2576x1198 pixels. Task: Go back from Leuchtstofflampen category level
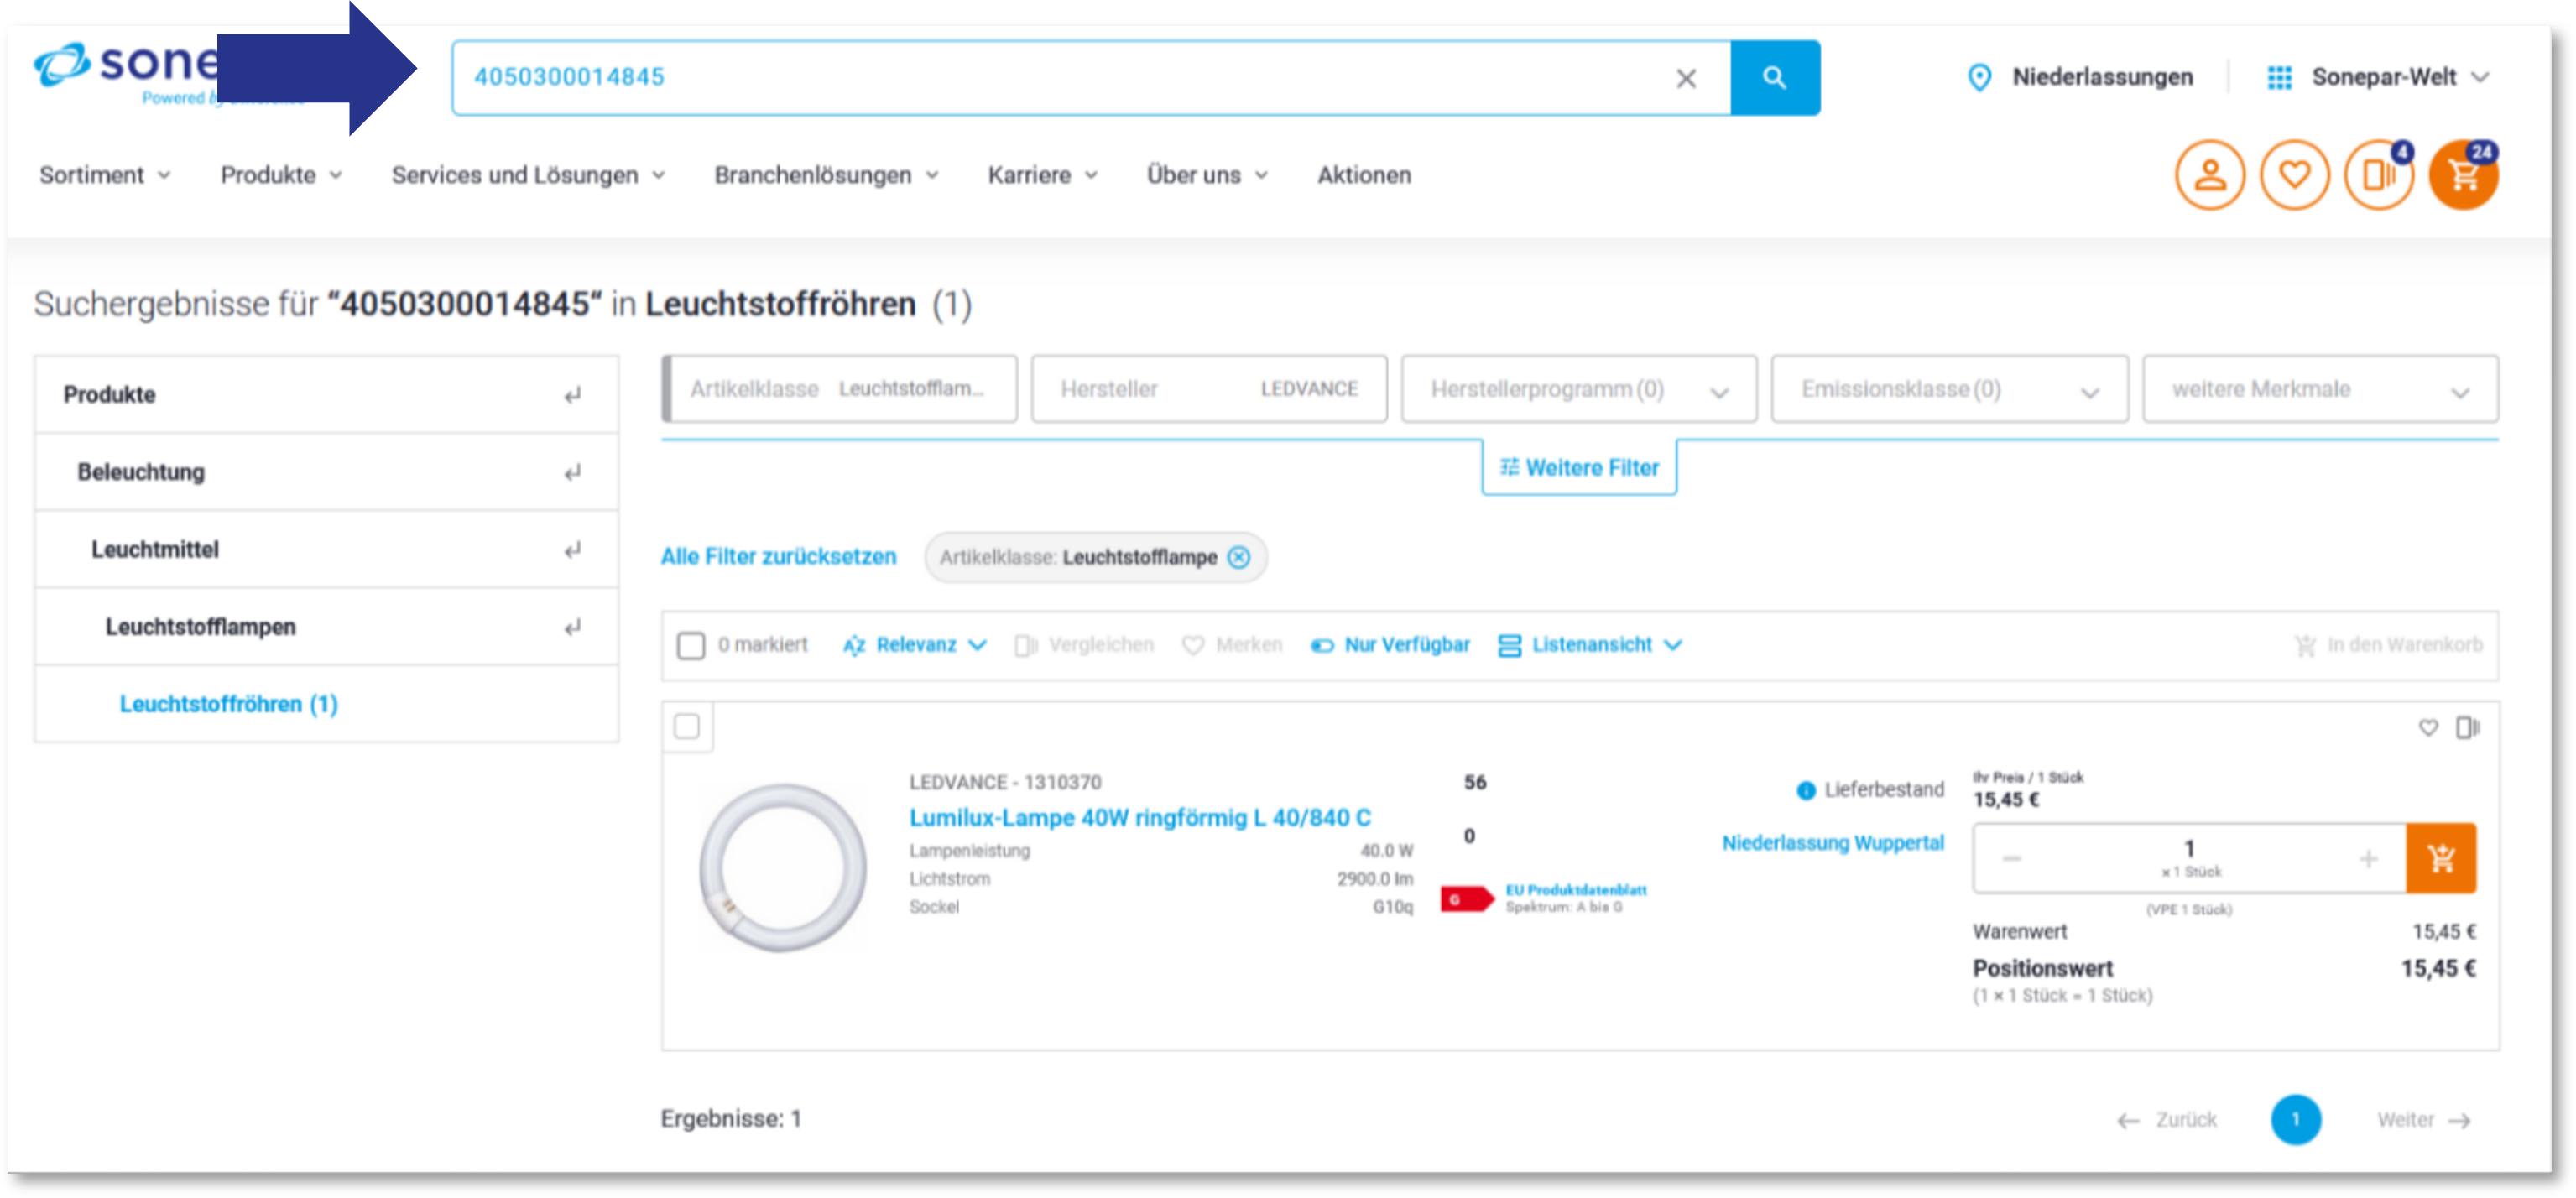pos(572,627)
